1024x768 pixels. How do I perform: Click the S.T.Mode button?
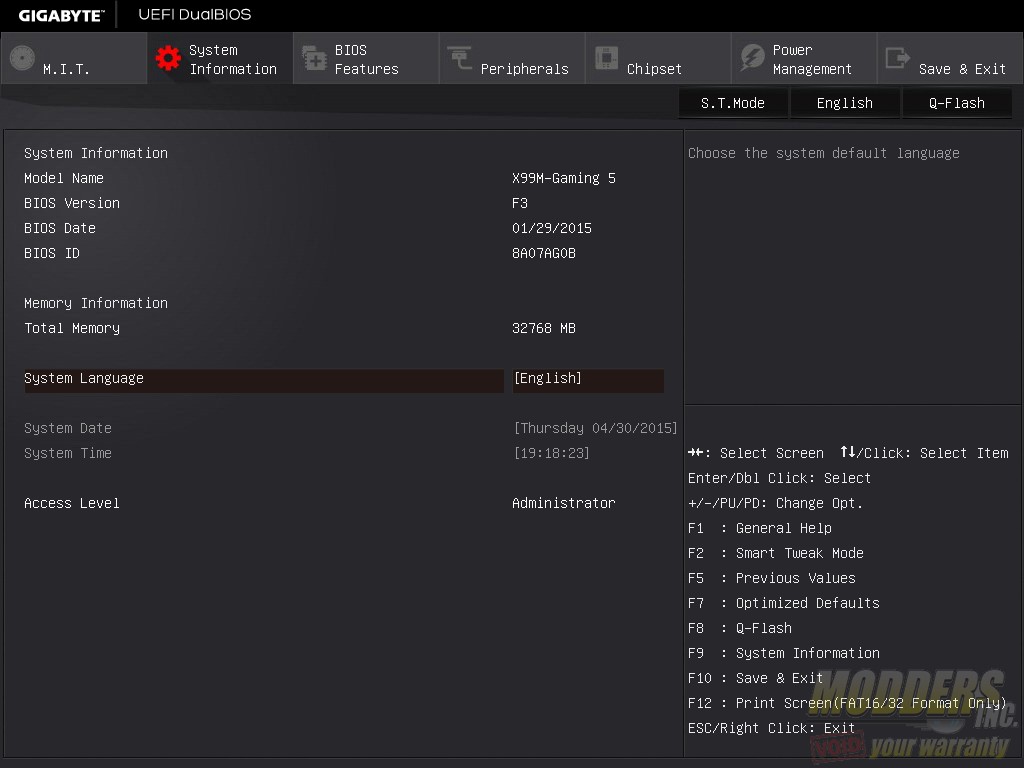pyautogui.click(x=733, y=103)
